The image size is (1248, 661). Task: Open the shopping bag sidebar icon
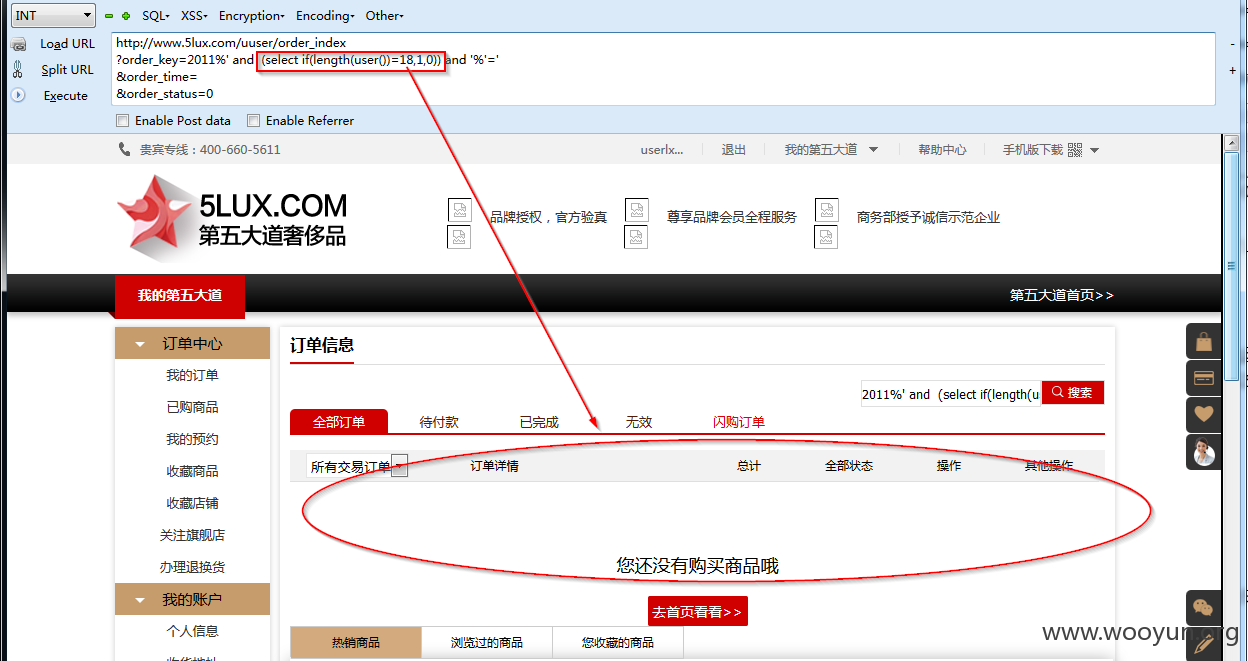1204,342
